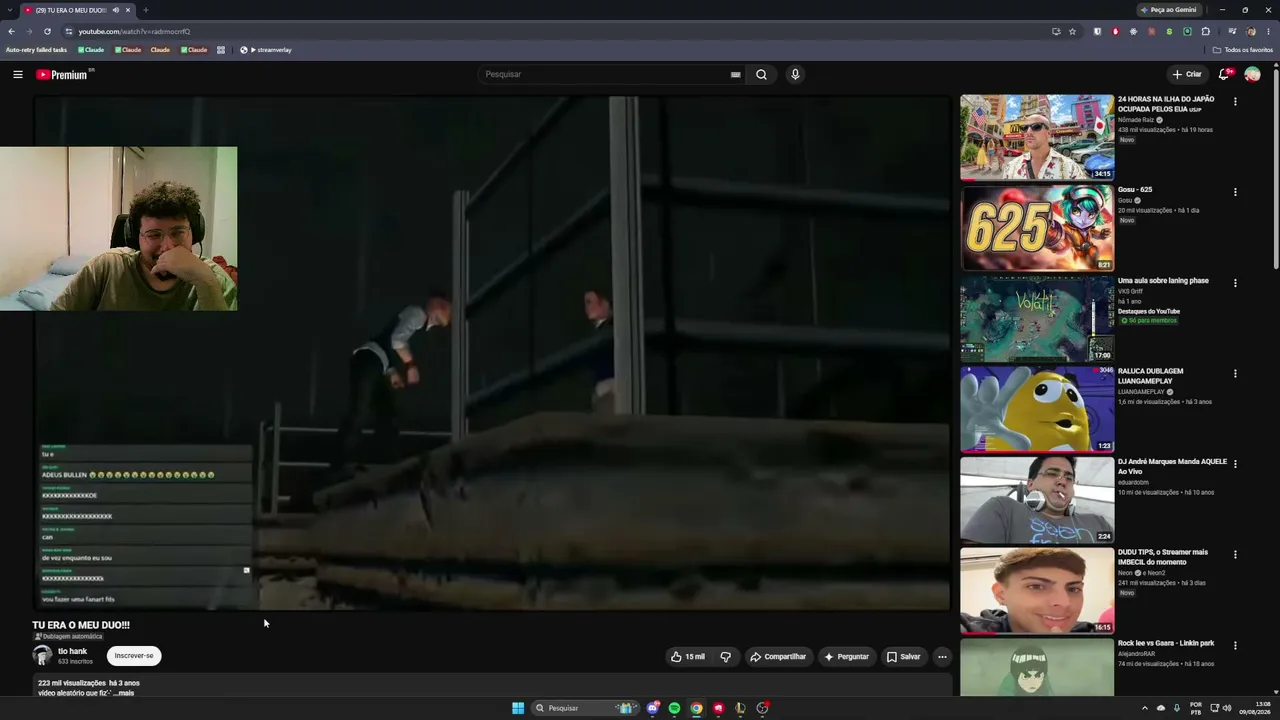Open options for DUDU TIPS video
This screenshot has height=720, width=1280.
point(1235,555)
